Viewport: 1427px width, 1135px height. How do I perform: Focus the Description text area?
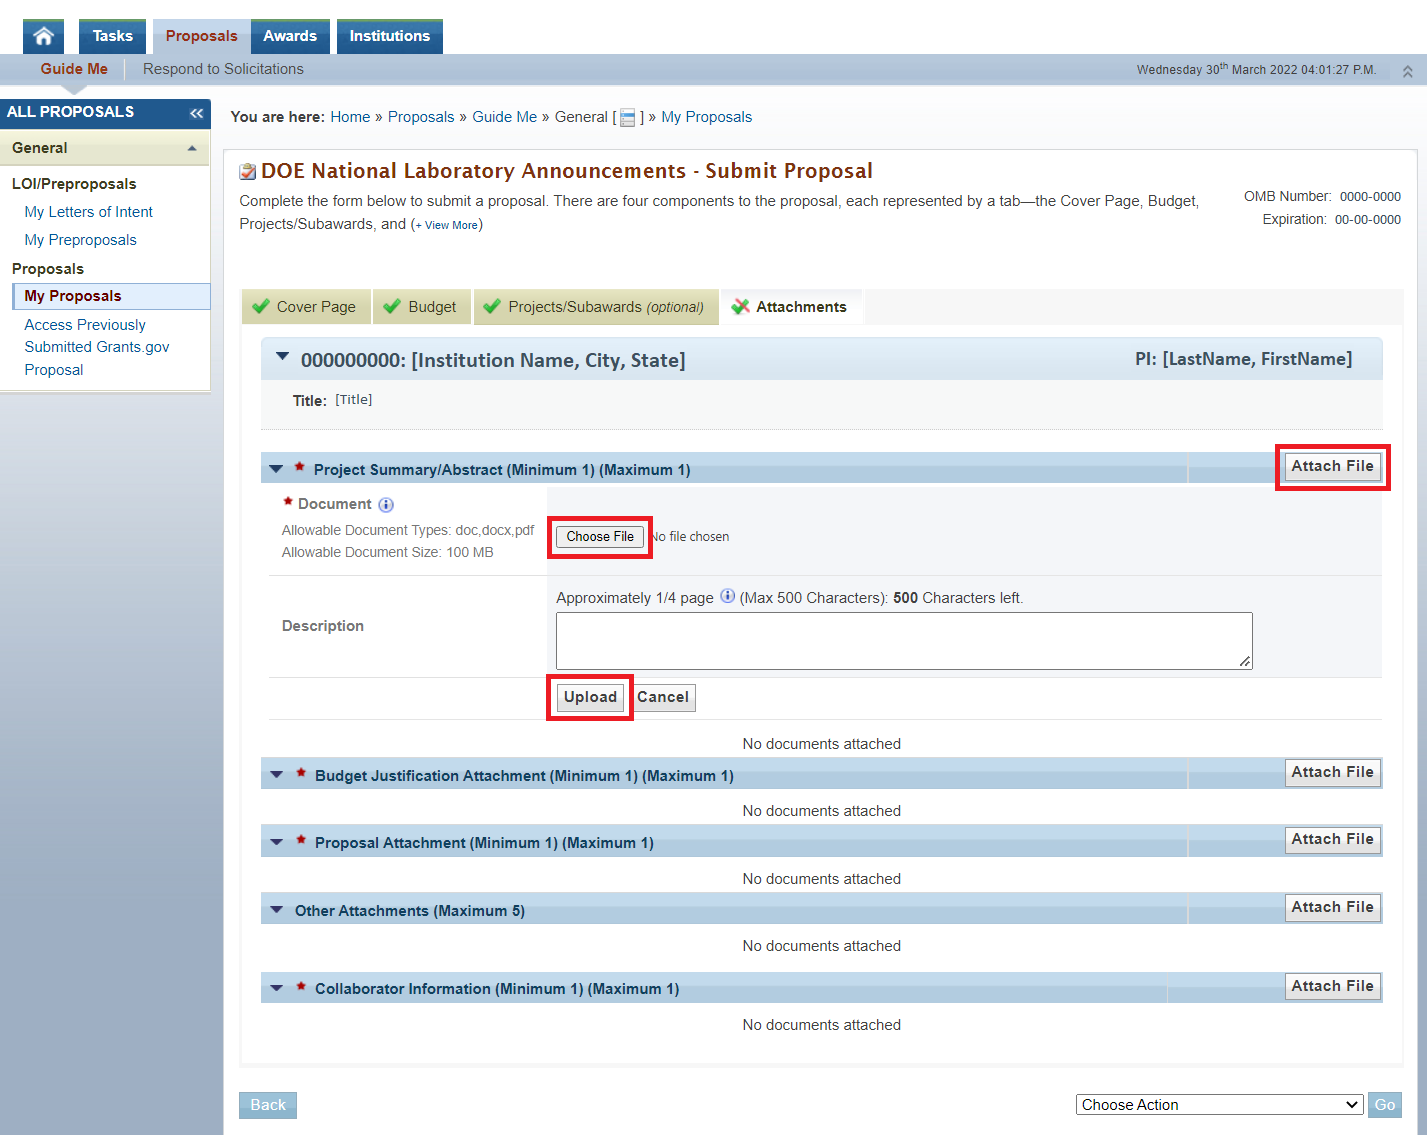[x=904, y=641]
